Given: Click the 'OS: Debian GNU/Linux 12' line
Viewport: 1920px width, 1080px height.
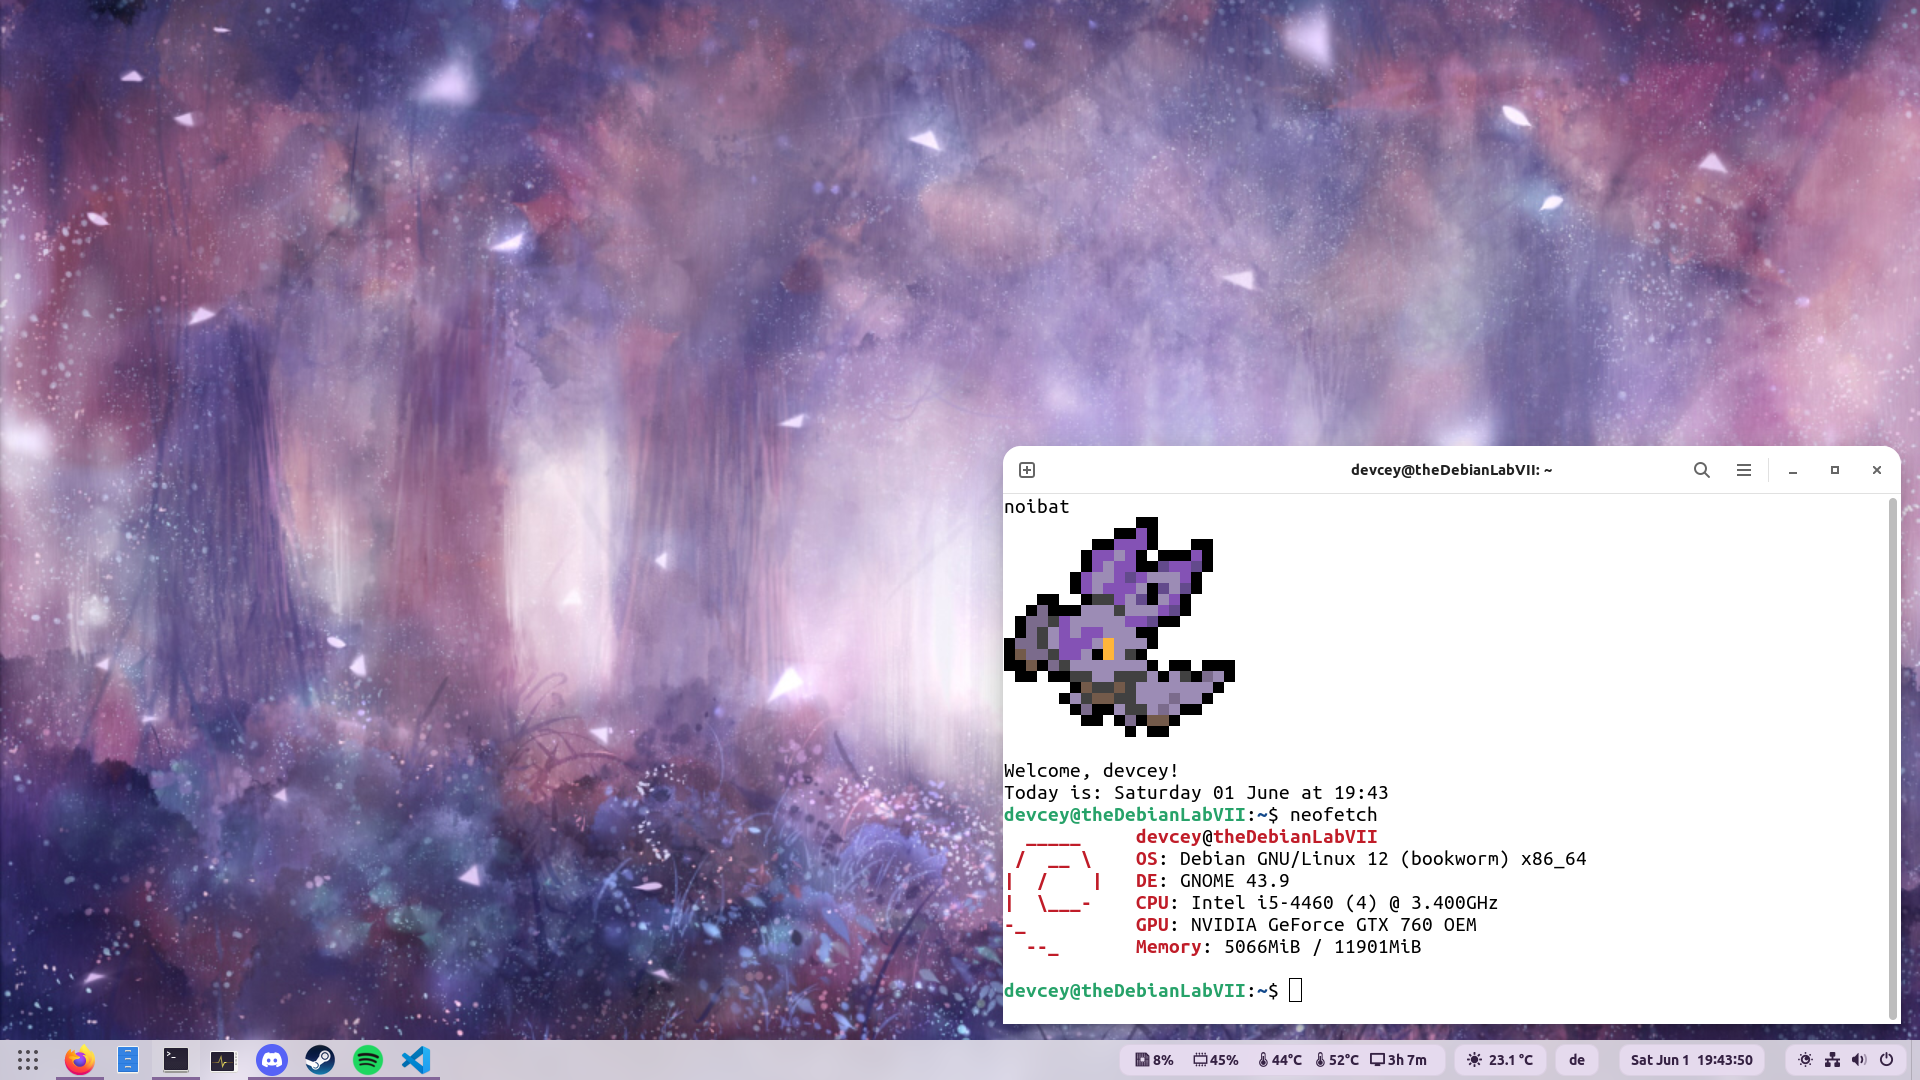Looking at the screenshot, I should [x=1361, y=859].
